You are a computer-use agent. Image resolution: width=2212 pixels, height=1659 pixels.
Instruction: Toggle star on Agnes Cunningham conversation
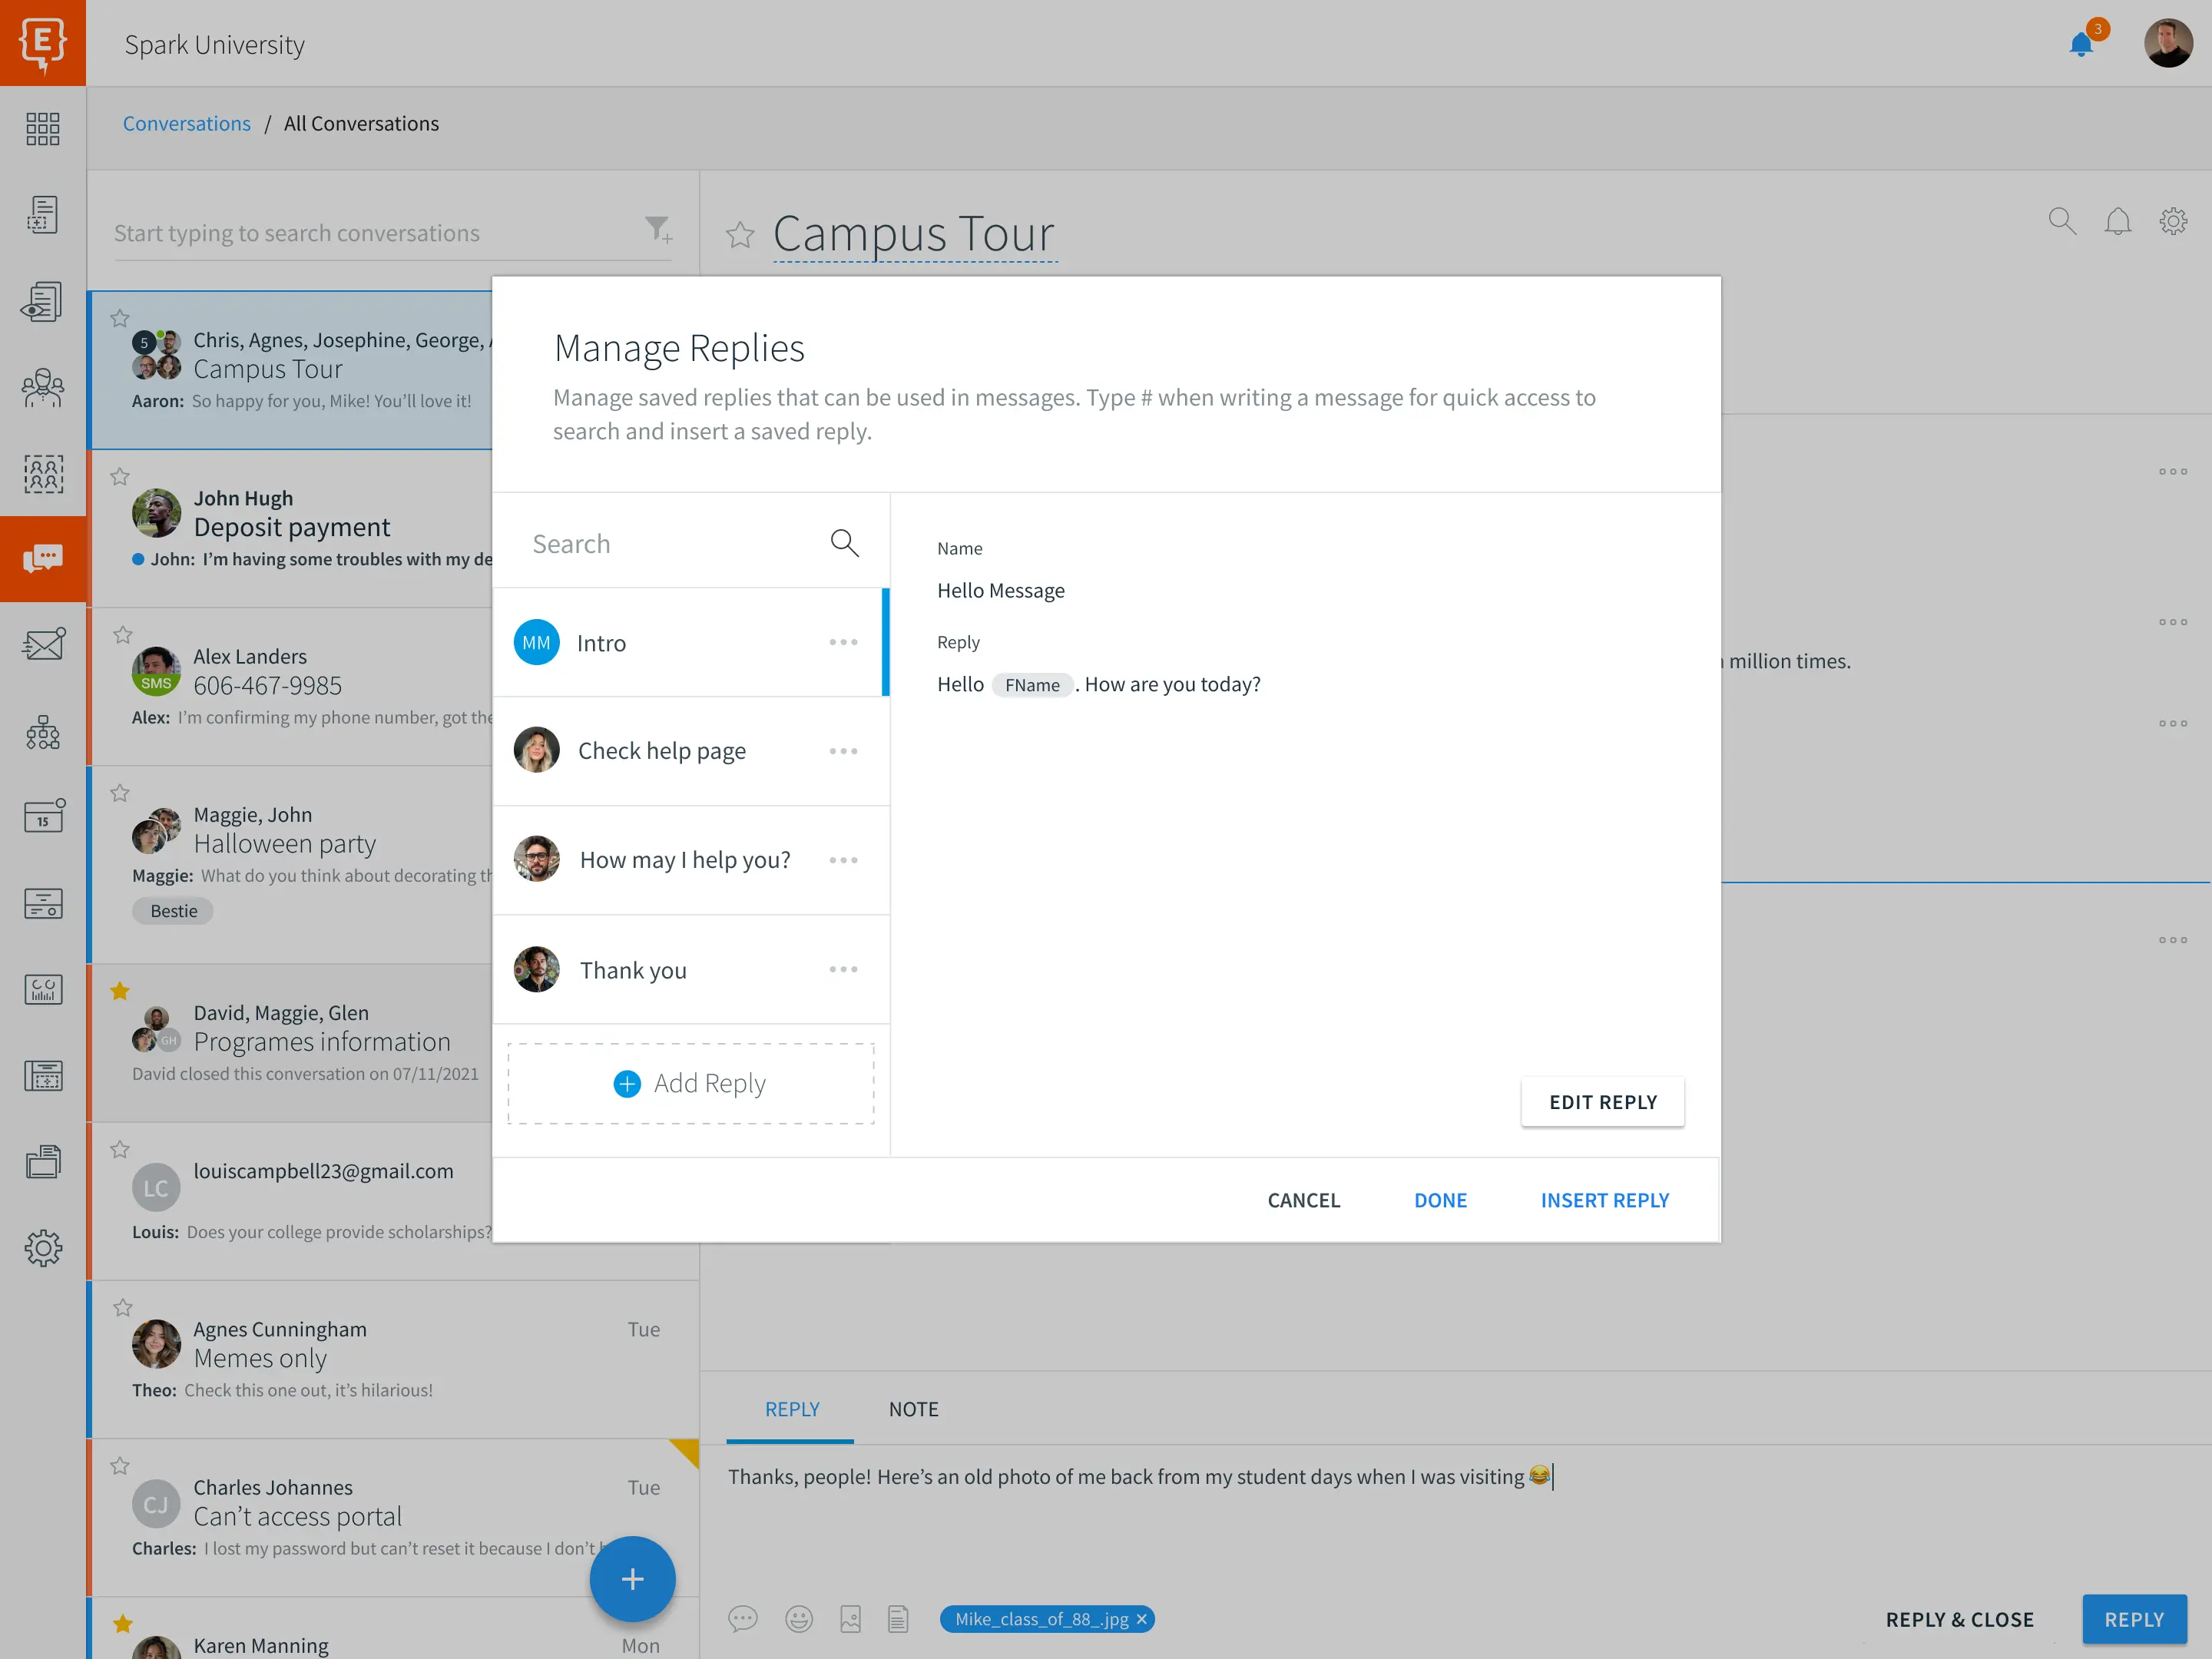tap(123, 1307)
